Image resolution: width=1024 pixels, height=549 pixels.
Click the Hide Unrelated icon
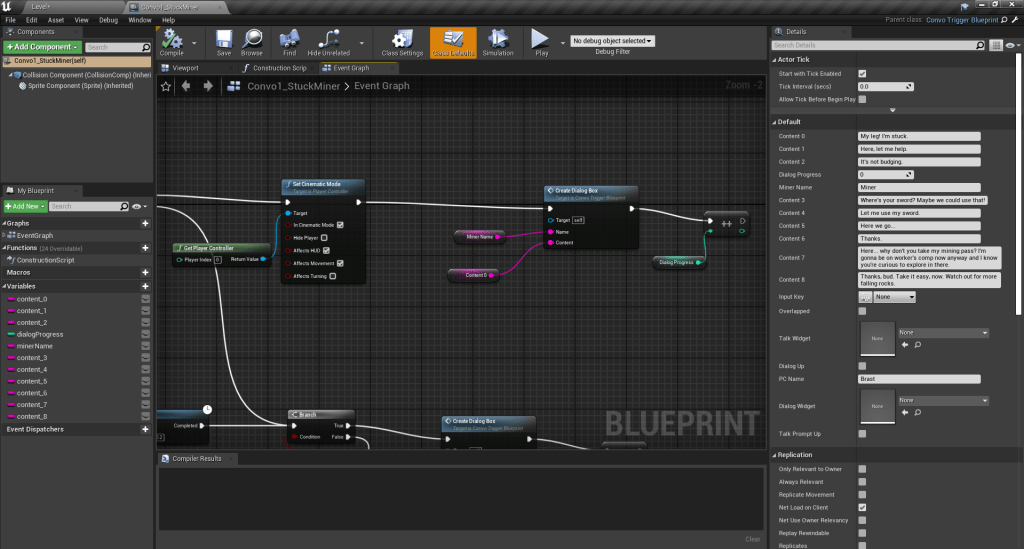[x=328, y=41]
